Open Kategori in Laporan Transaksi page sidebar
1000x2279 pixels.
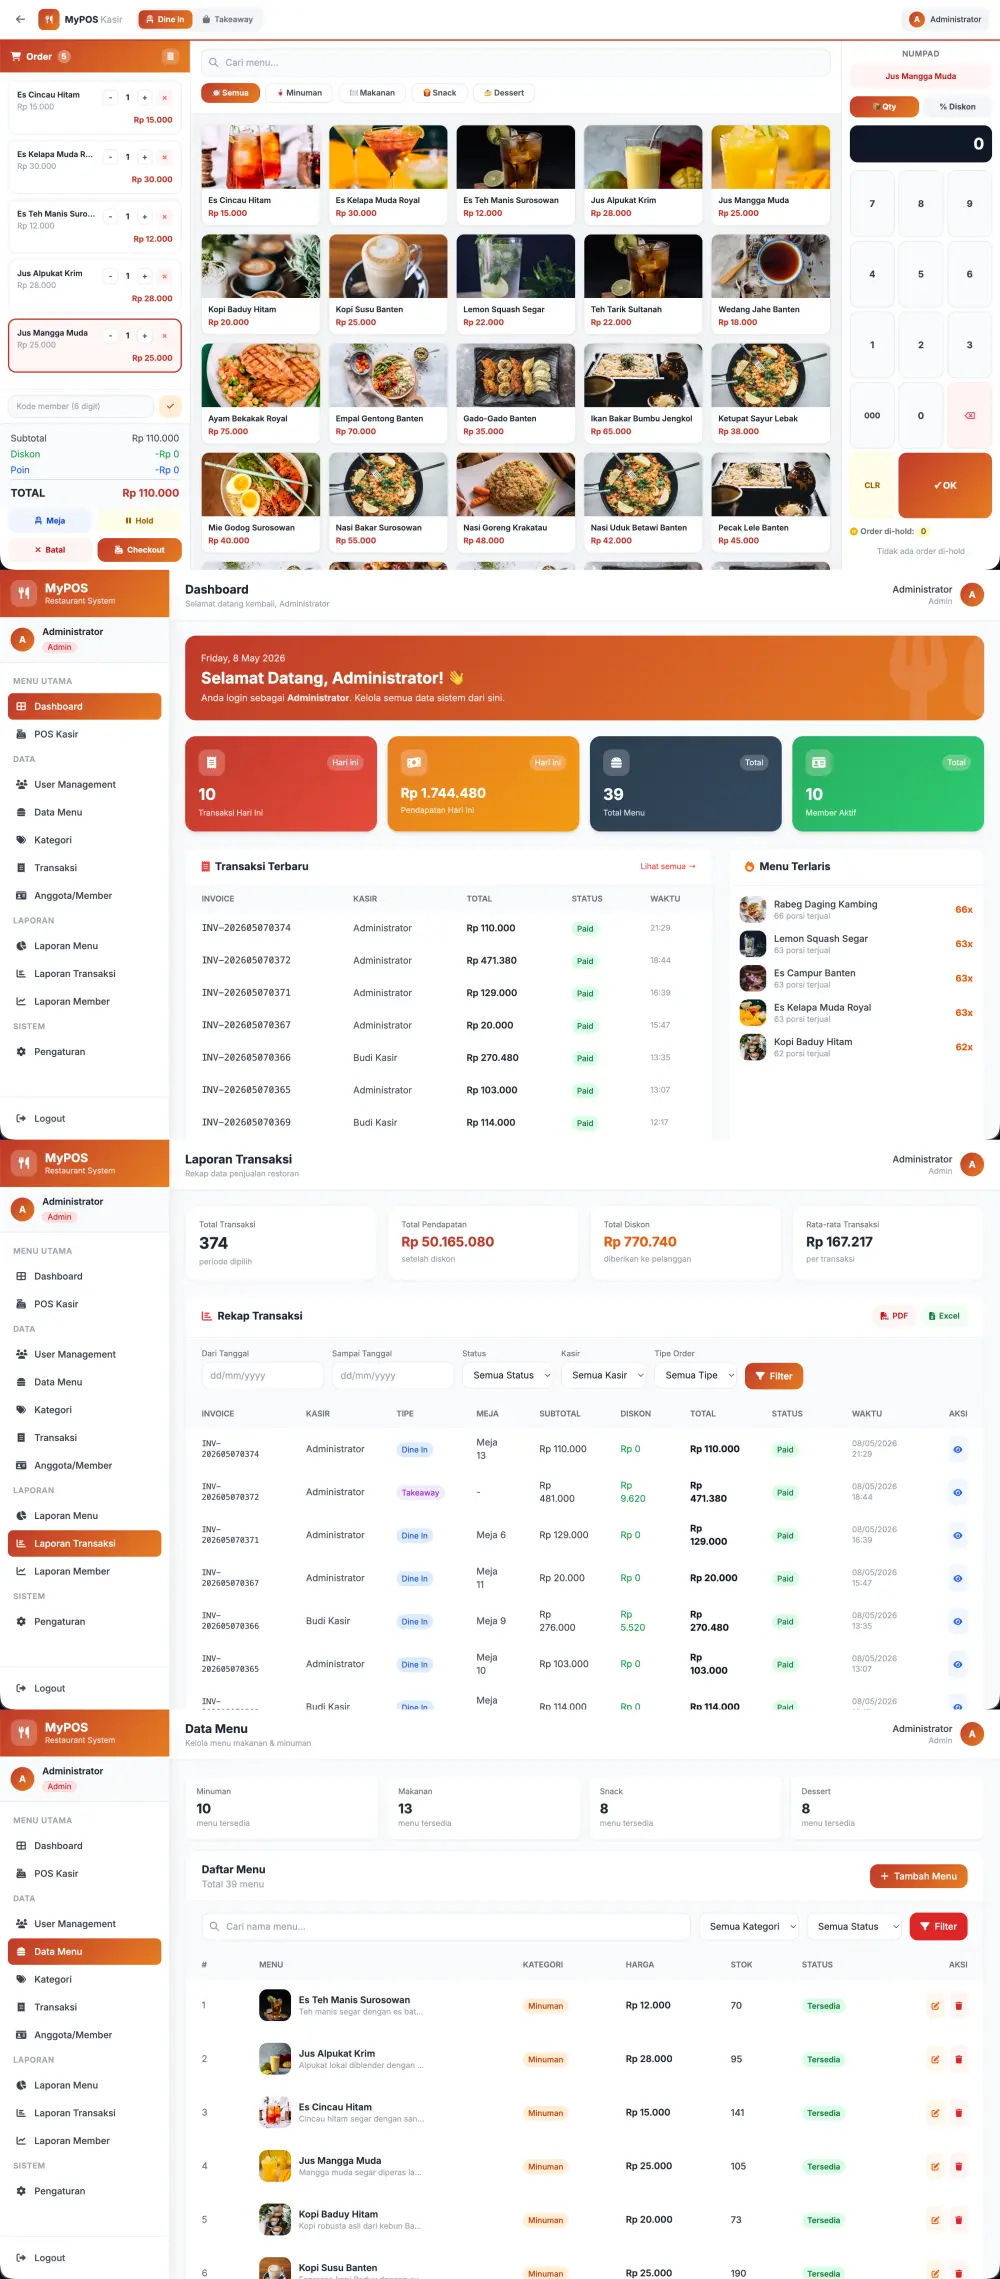(84, 1410)
